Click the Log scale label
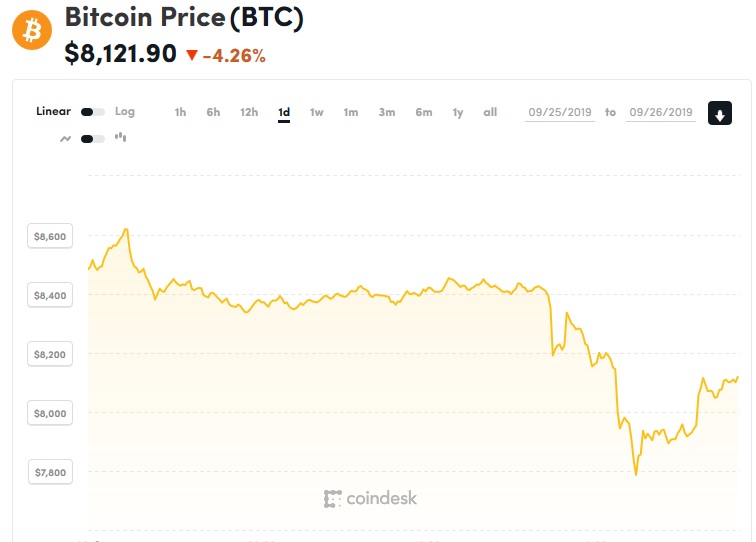 [x=125, y=111]
